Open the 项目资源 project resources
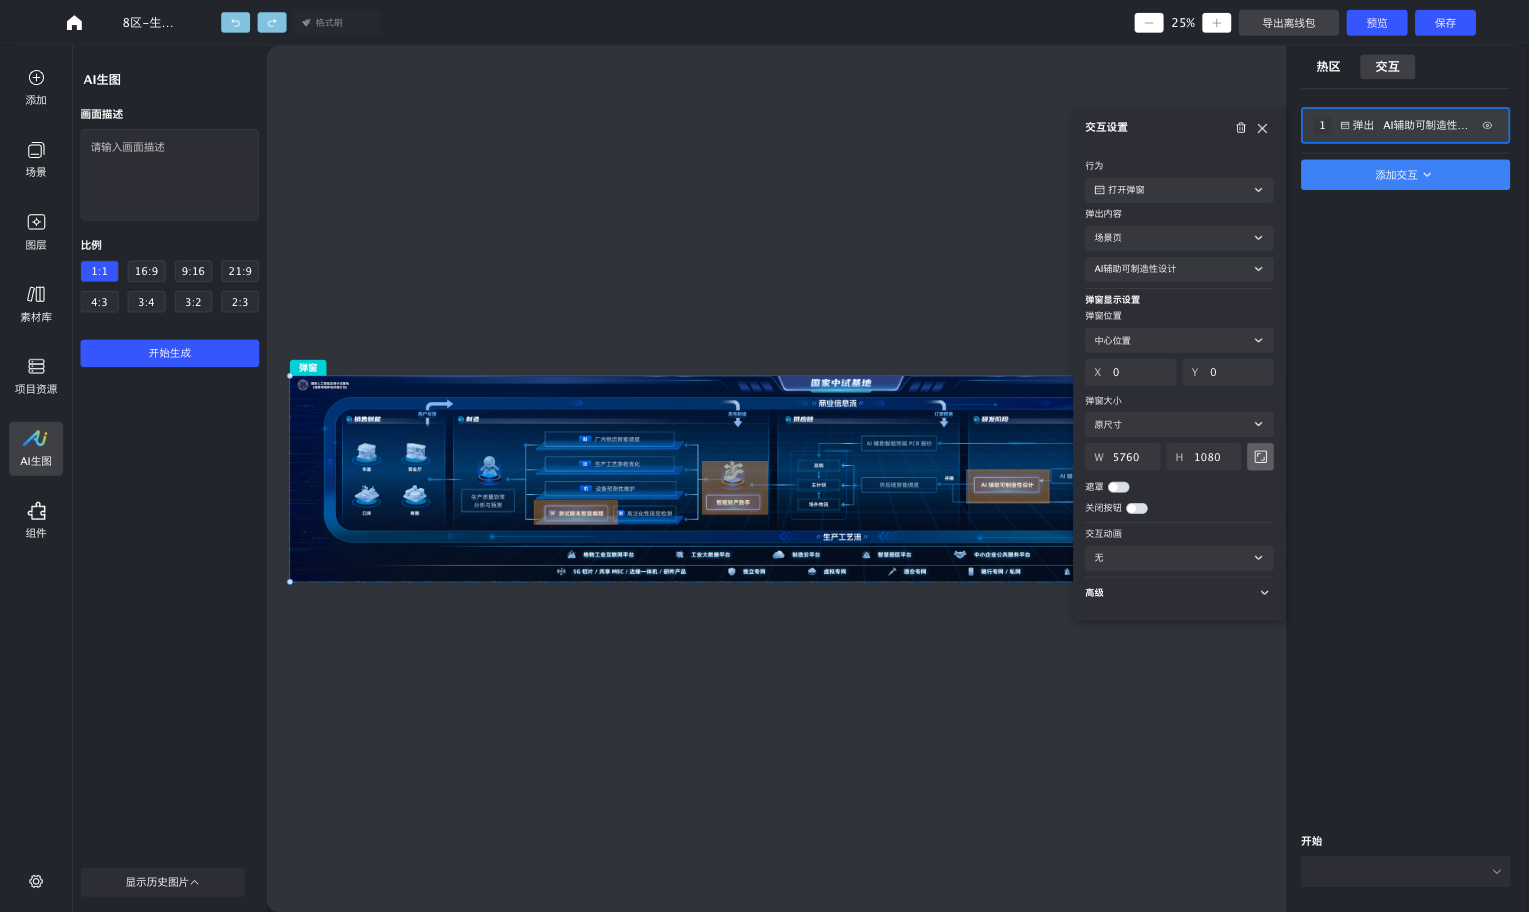 (x=36, y=376)
